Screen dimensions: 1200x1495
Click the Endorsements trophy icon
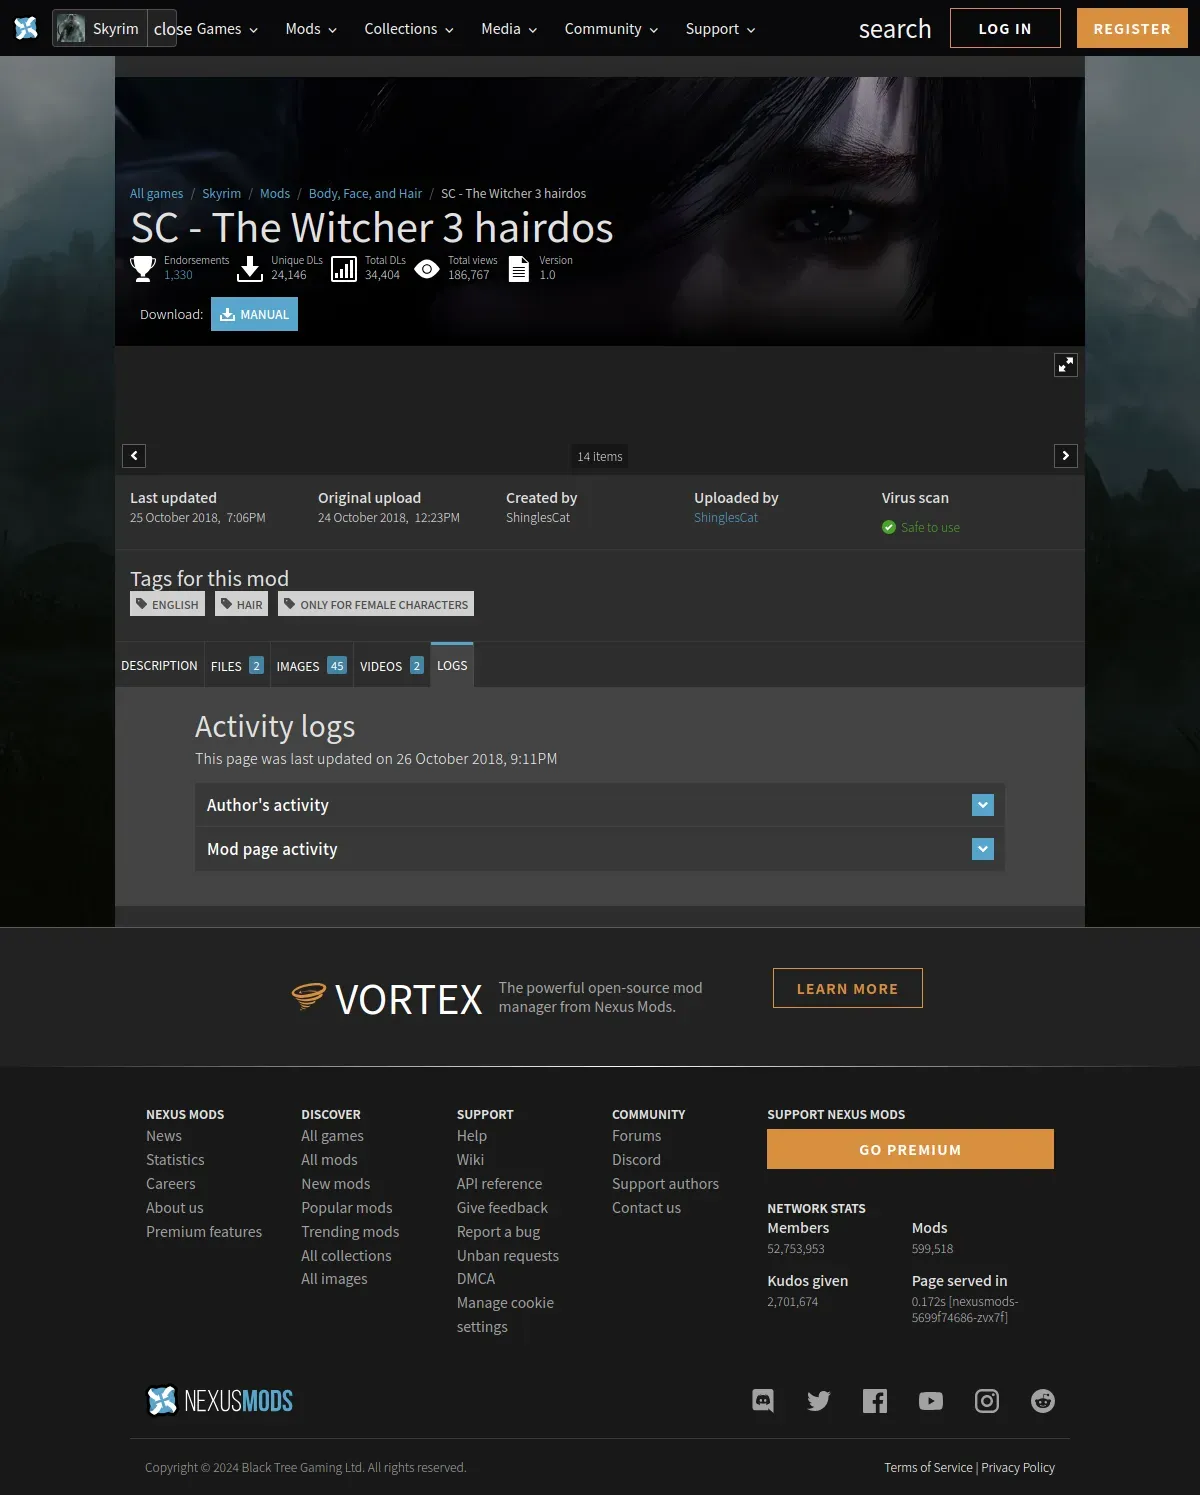(143, 268)
